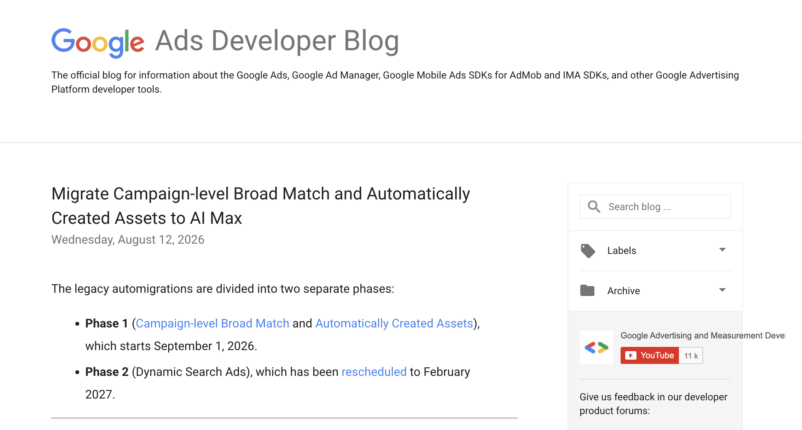Click the Google Developers chevrons logo
This screenshot has width=802, height=430.
click(596, 348)
